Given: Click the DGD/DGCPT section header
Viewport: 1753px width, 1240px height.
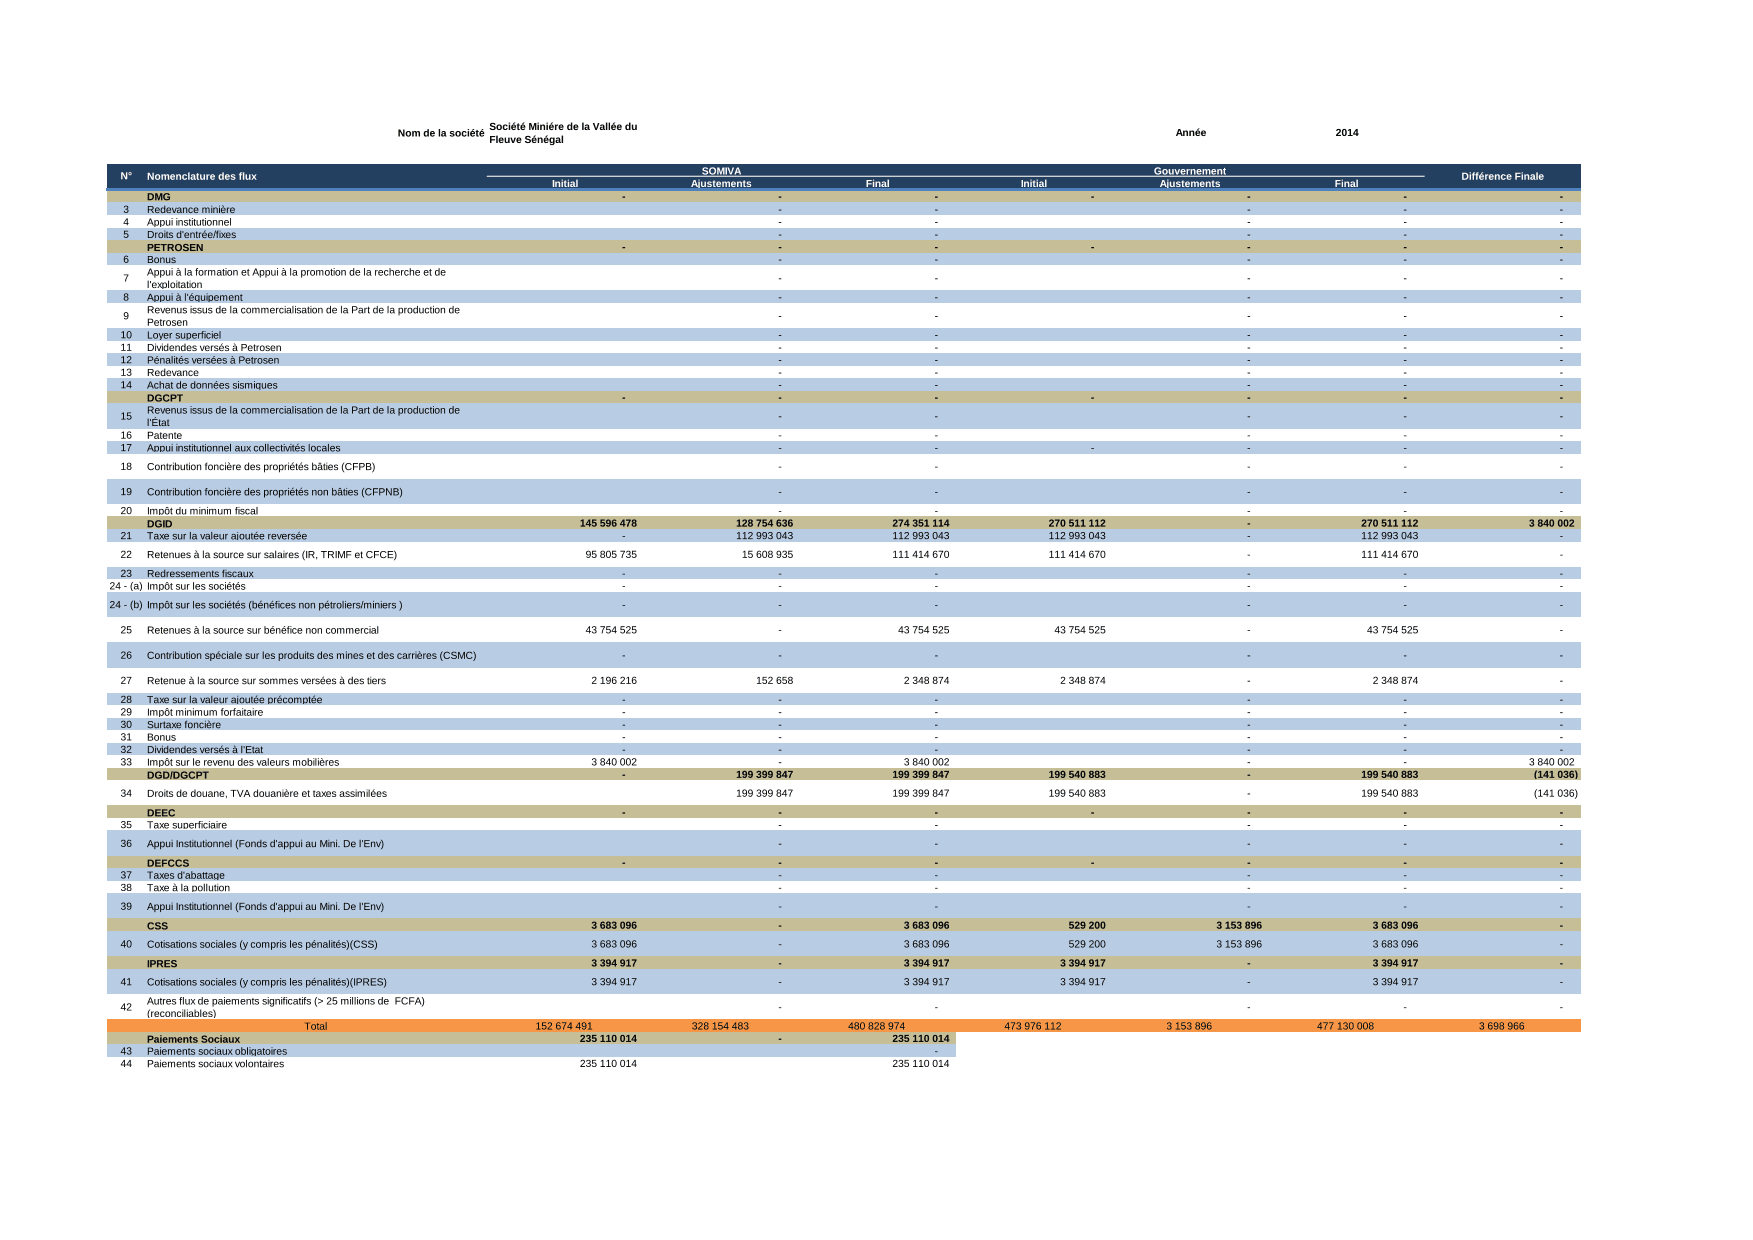Looking at the screenshot, I should [178, 775].
